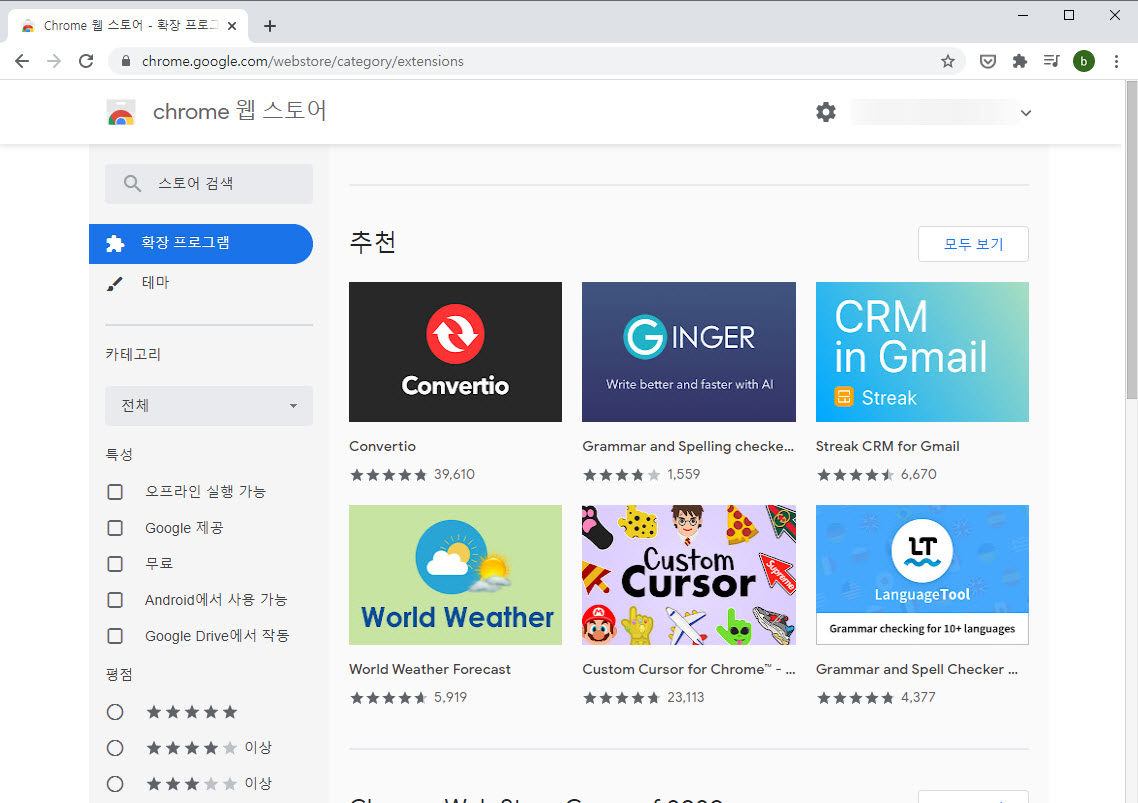This screenshot has width=1138, height=803.
Task: Go back with the browser back arrow
Action: 22,61
